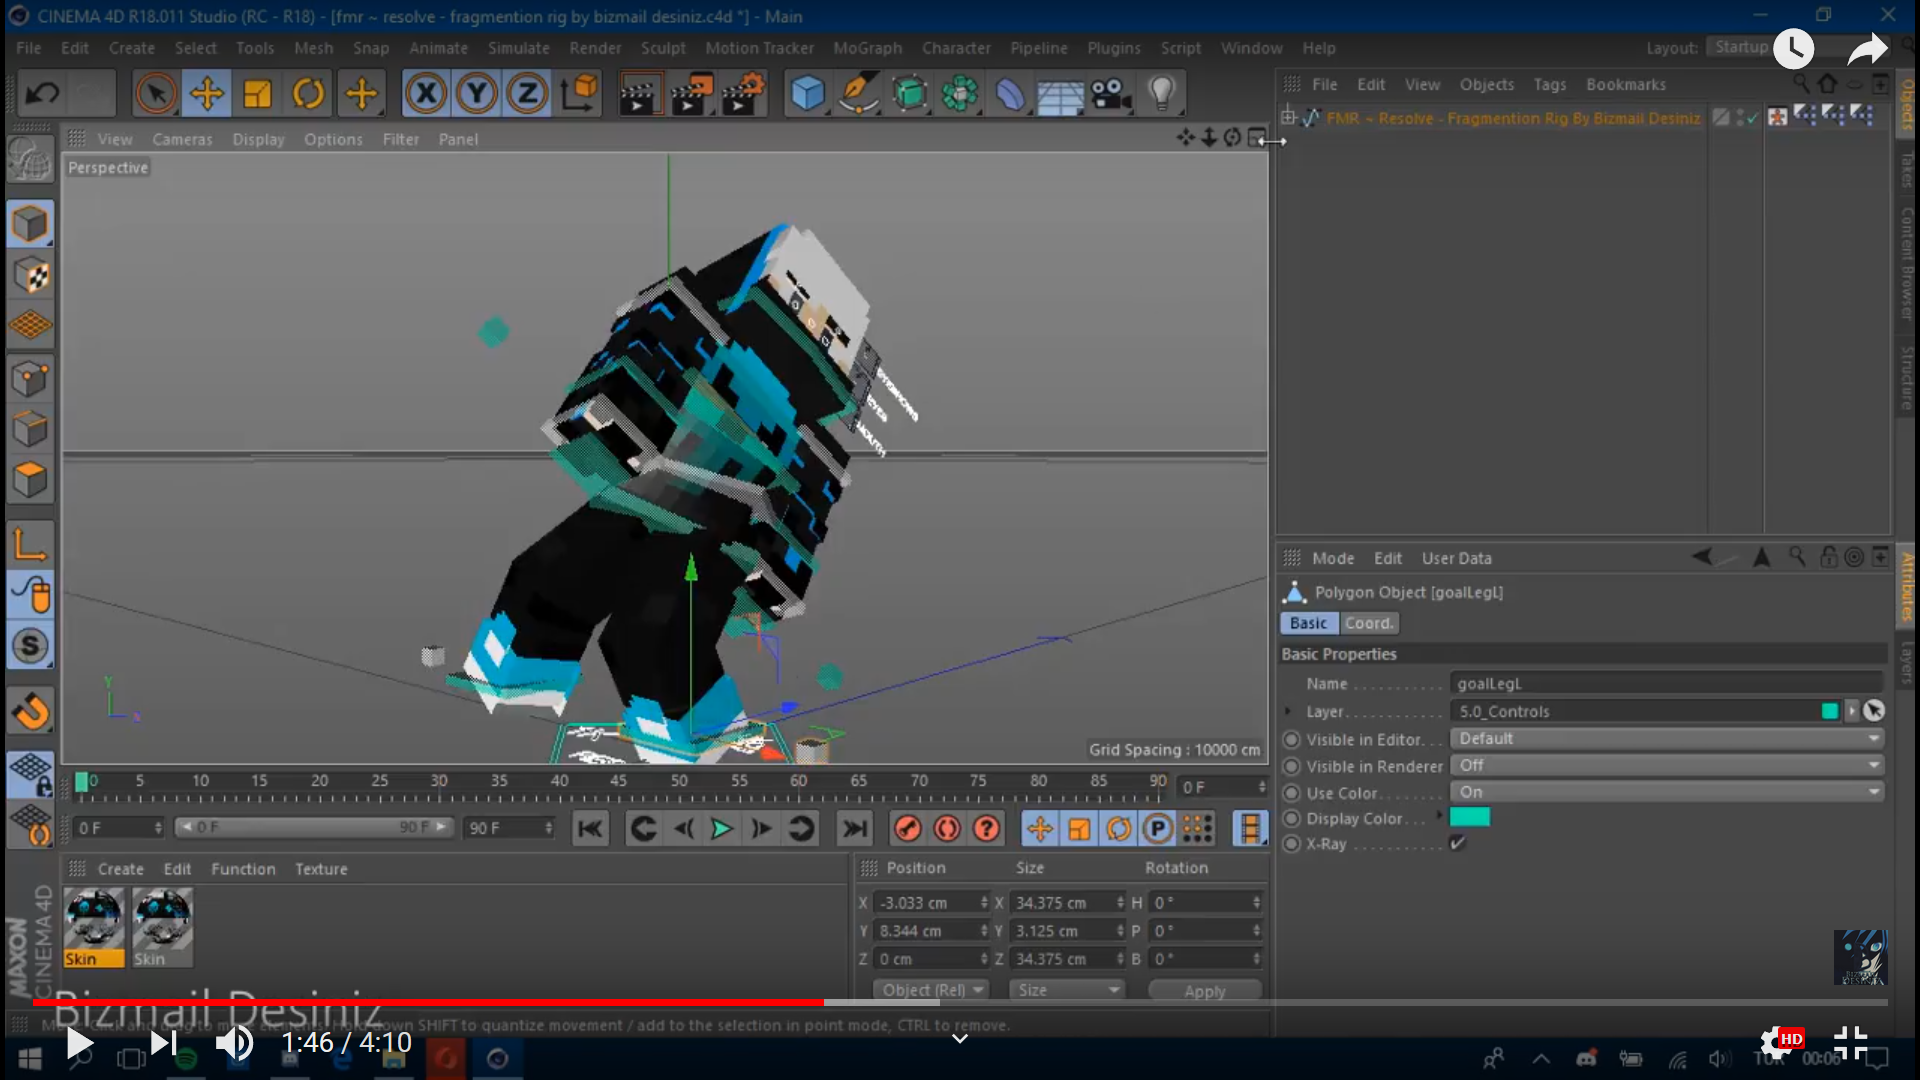This screenshot has width=1920, height=1080.
Task: Open the Character menu
Action: pyautogui.click(x=956, y=48)
